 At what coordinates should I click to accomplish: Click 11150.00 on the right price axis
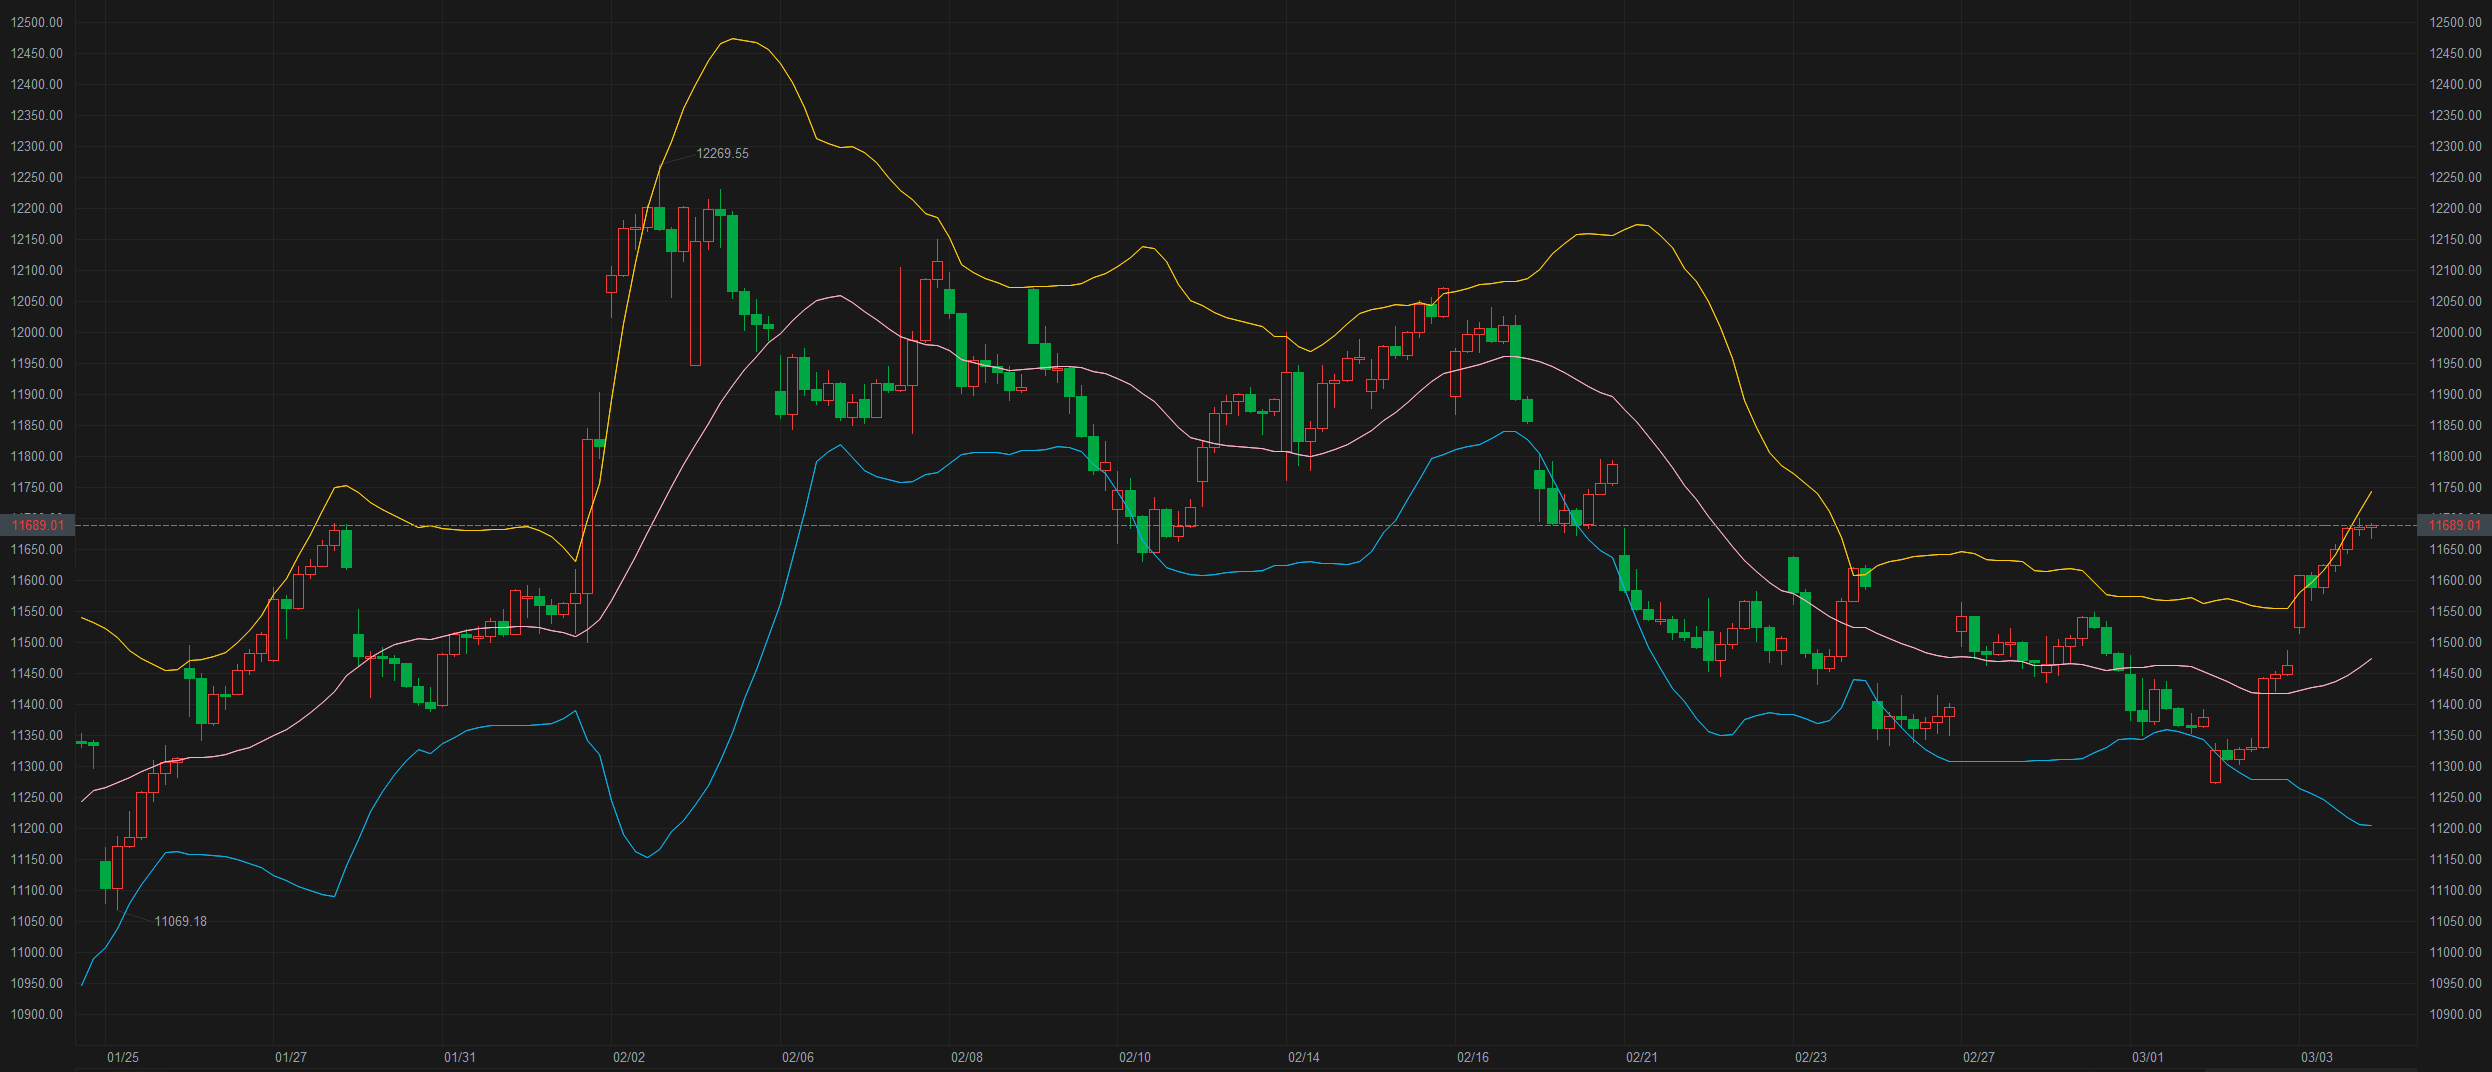point(2456,859)
